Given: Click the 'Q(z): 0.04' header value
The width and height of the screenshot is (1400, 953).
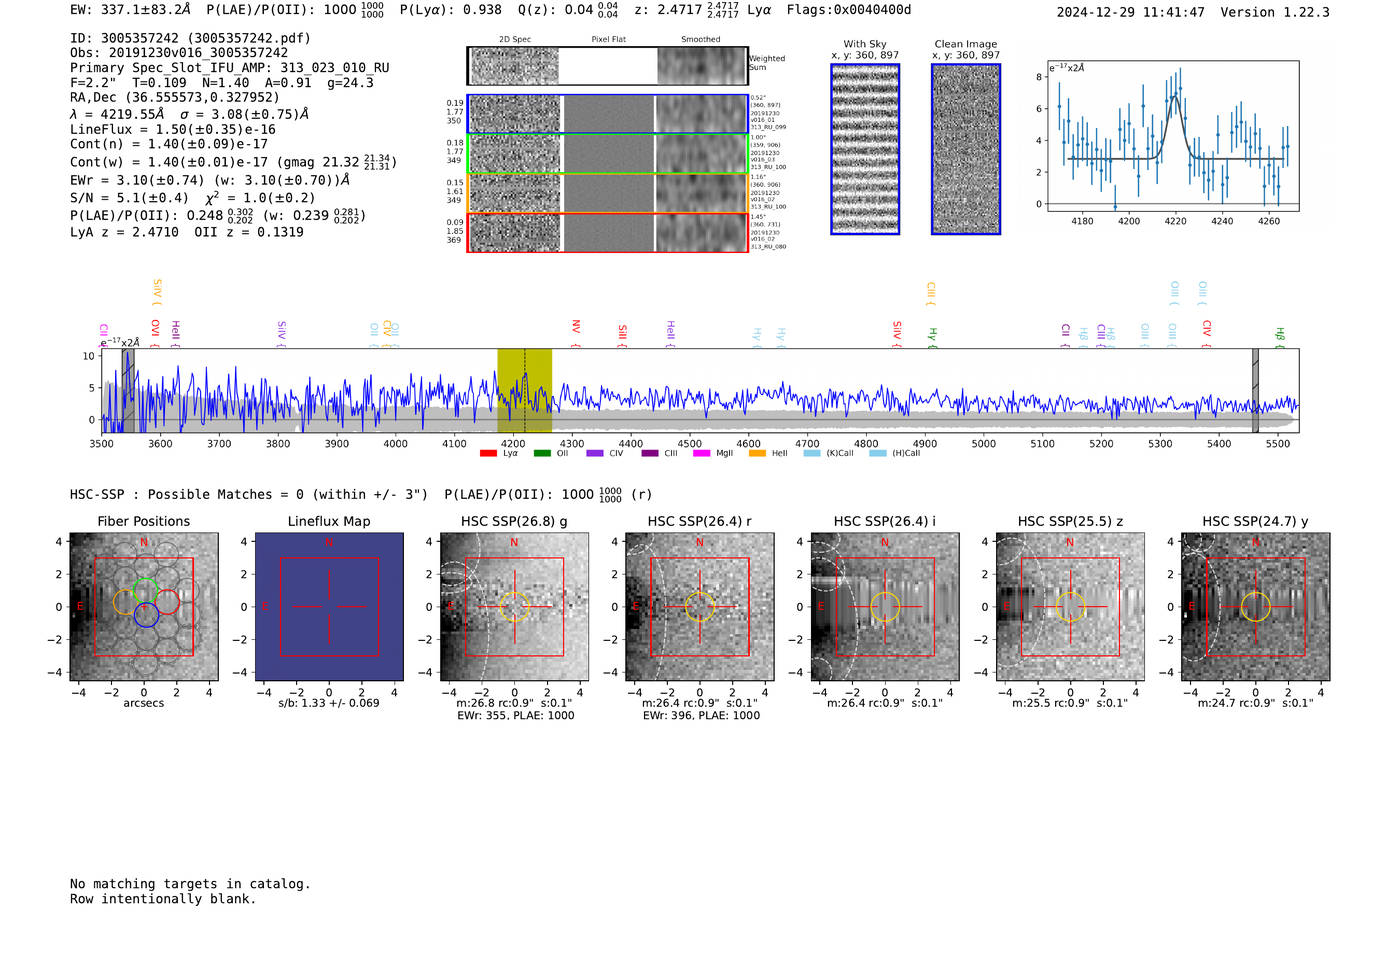Looking at the screenshot, I should (x=556, y=10).
